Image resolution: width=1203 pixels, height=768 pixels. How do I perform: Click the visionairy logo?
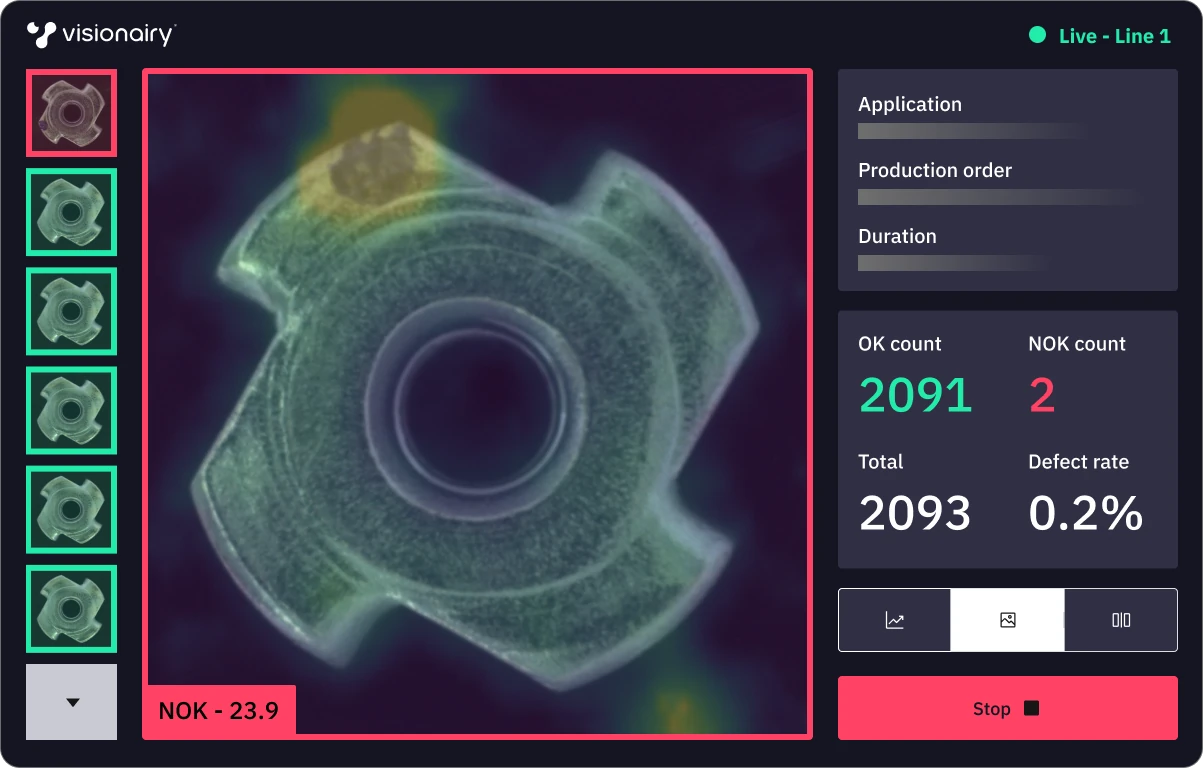click(101, 35)
